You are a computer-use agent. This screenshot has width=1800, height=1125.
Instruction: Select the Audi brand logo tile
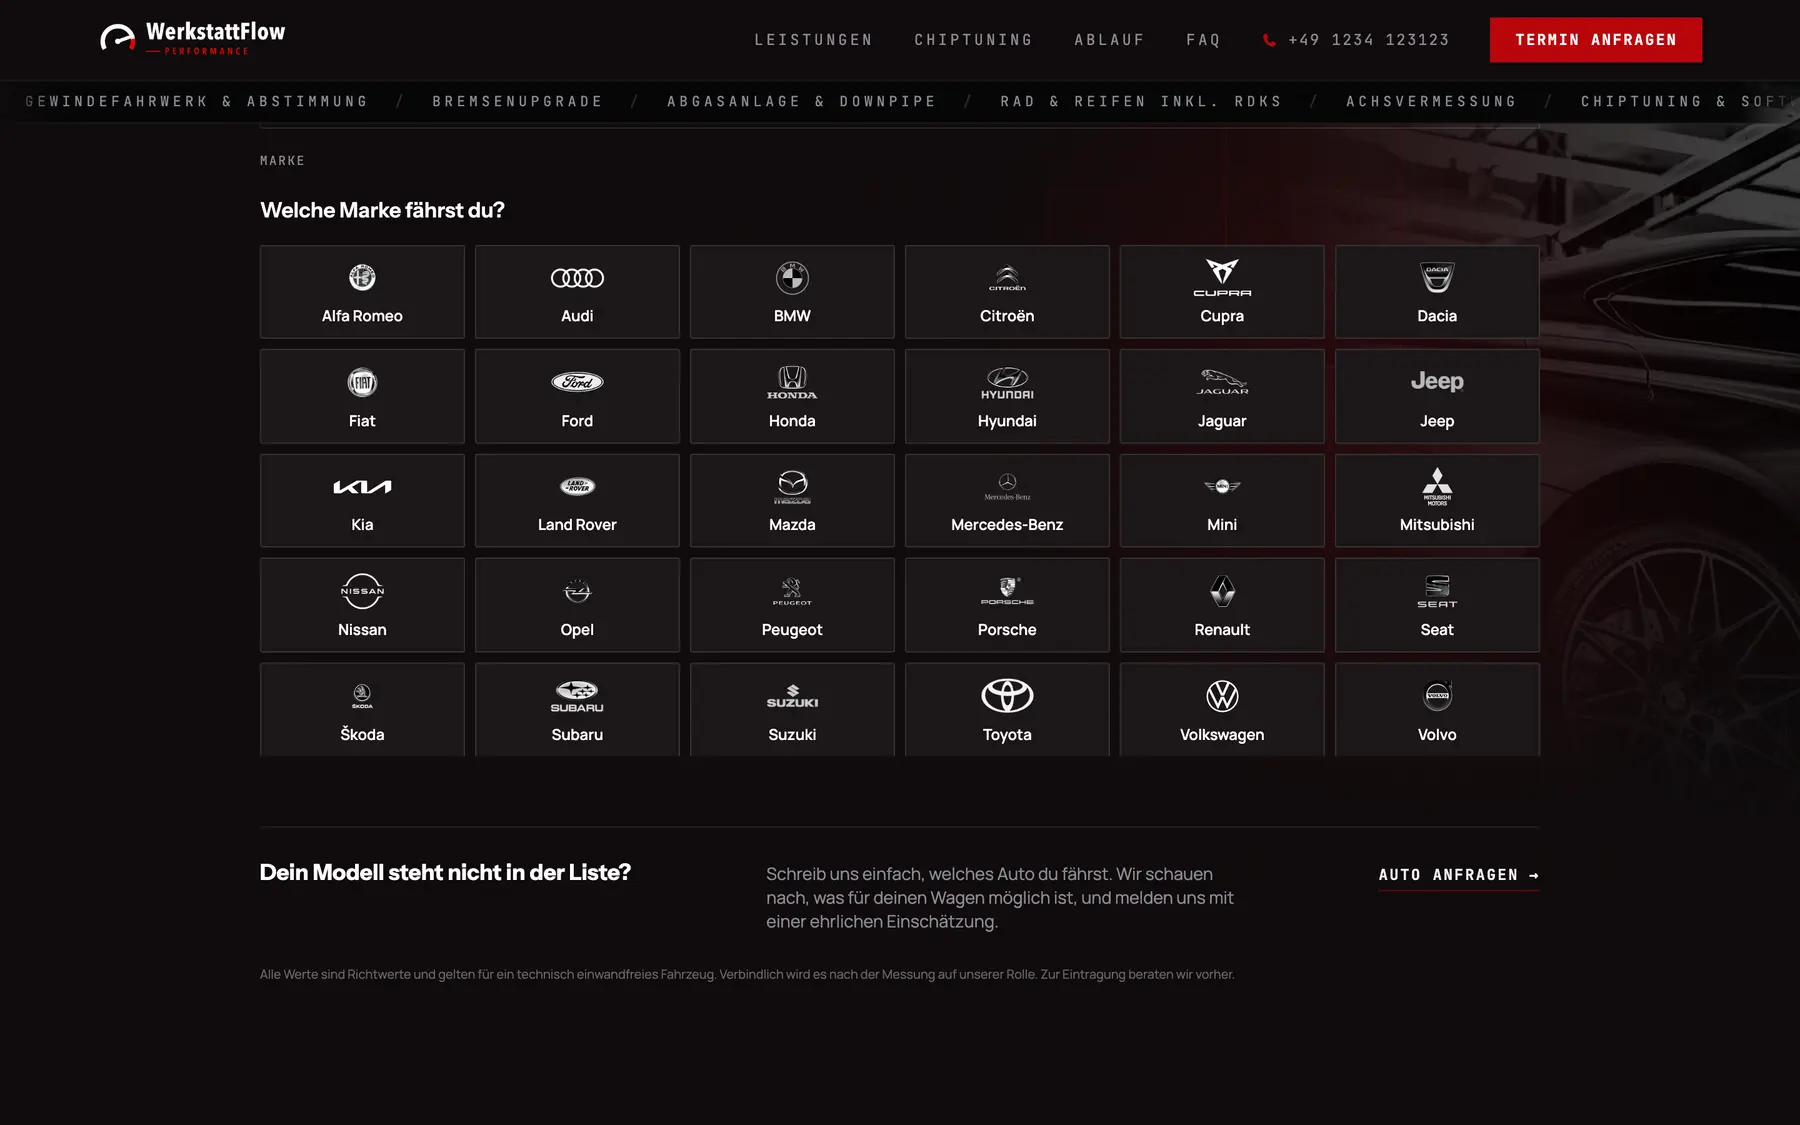coord(577,292)
